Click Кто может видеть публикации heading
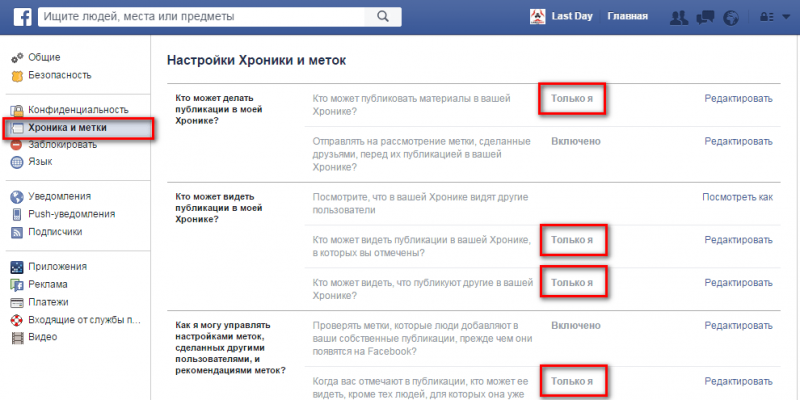Viewport: 800px width, 400px height. pyautogui.click(x=218, y=208)
